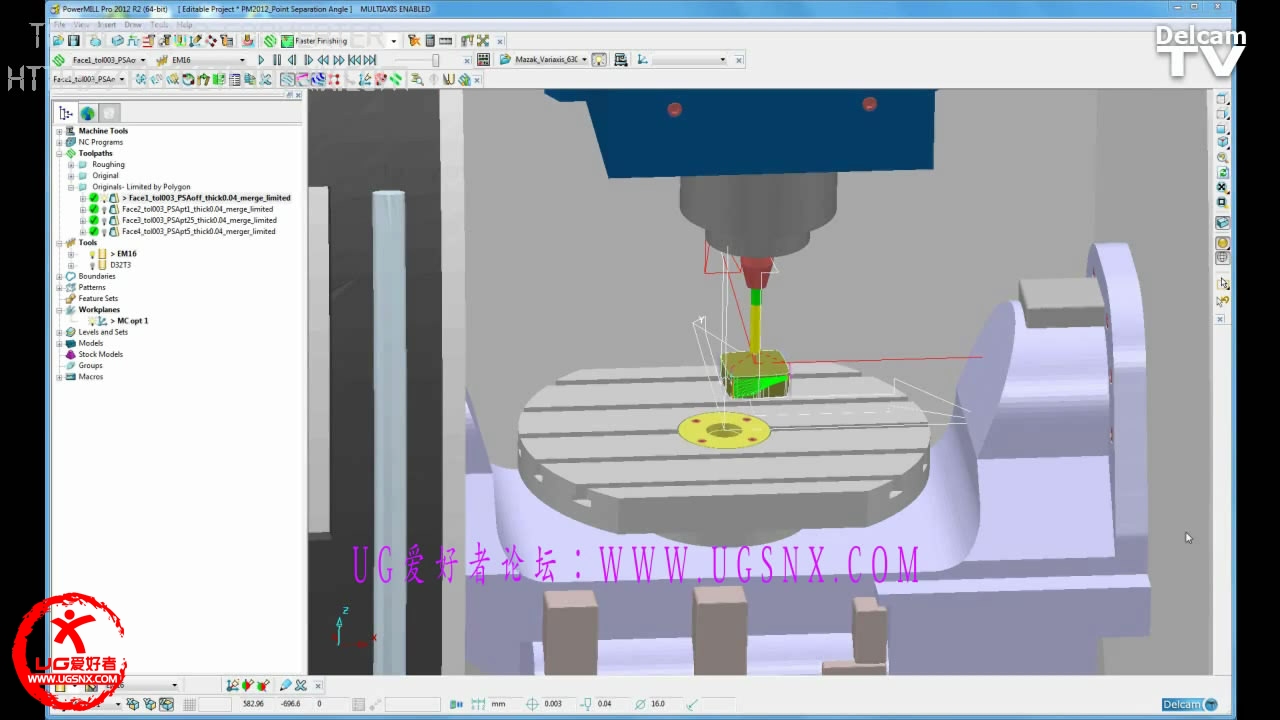Toggle the lightbulb for tool EM16

pos(92,254)
